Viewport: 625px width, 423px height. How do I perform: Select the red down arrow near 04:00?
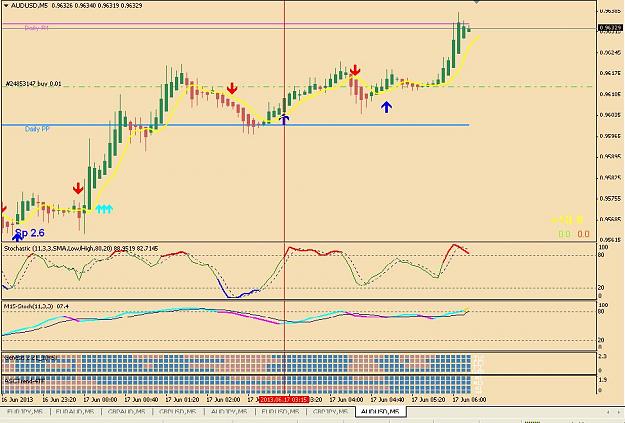coord(355,70)
